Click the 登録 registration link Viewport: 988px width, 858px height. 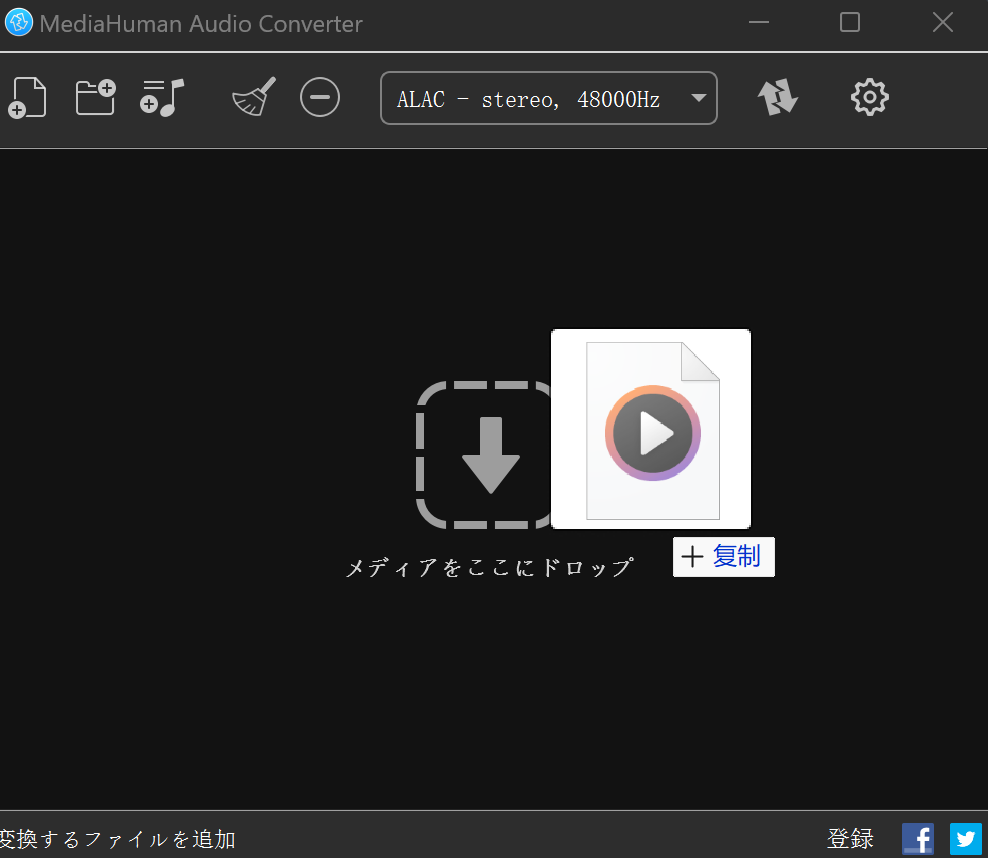pos(850,838)
